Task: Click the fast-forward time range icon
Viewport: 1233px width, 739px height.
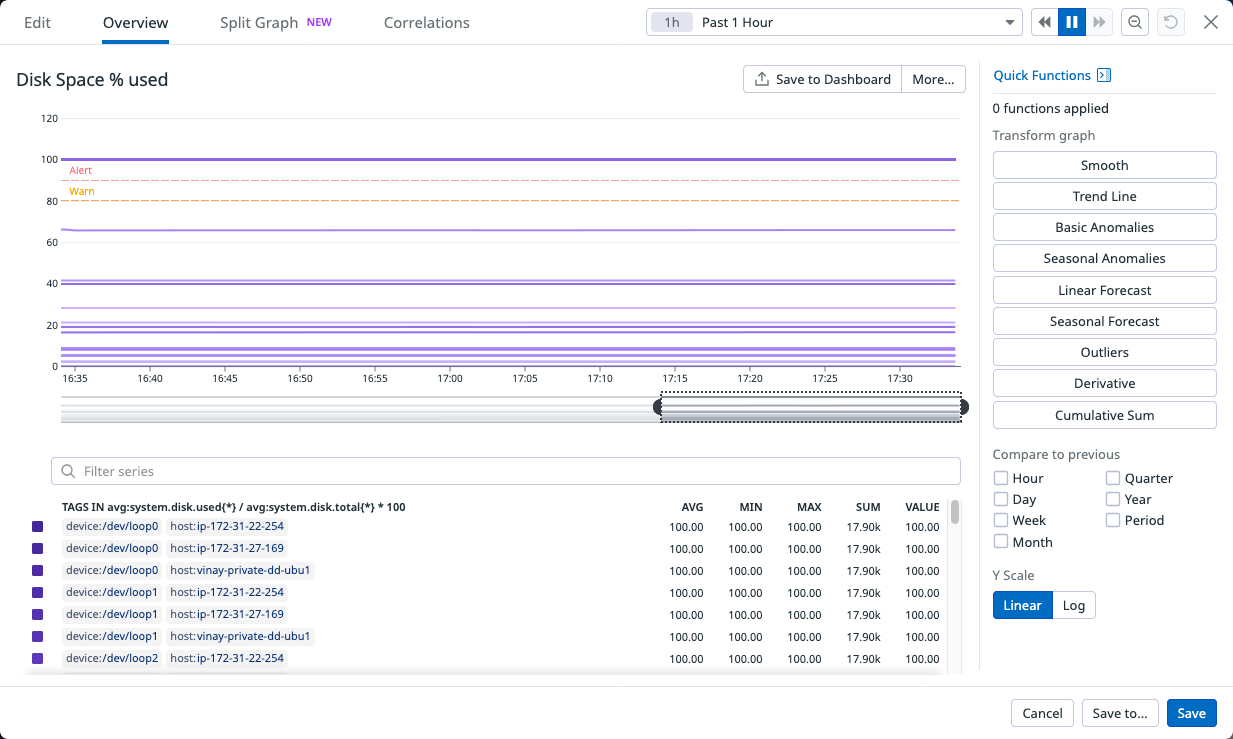Action: (1099, 23)
